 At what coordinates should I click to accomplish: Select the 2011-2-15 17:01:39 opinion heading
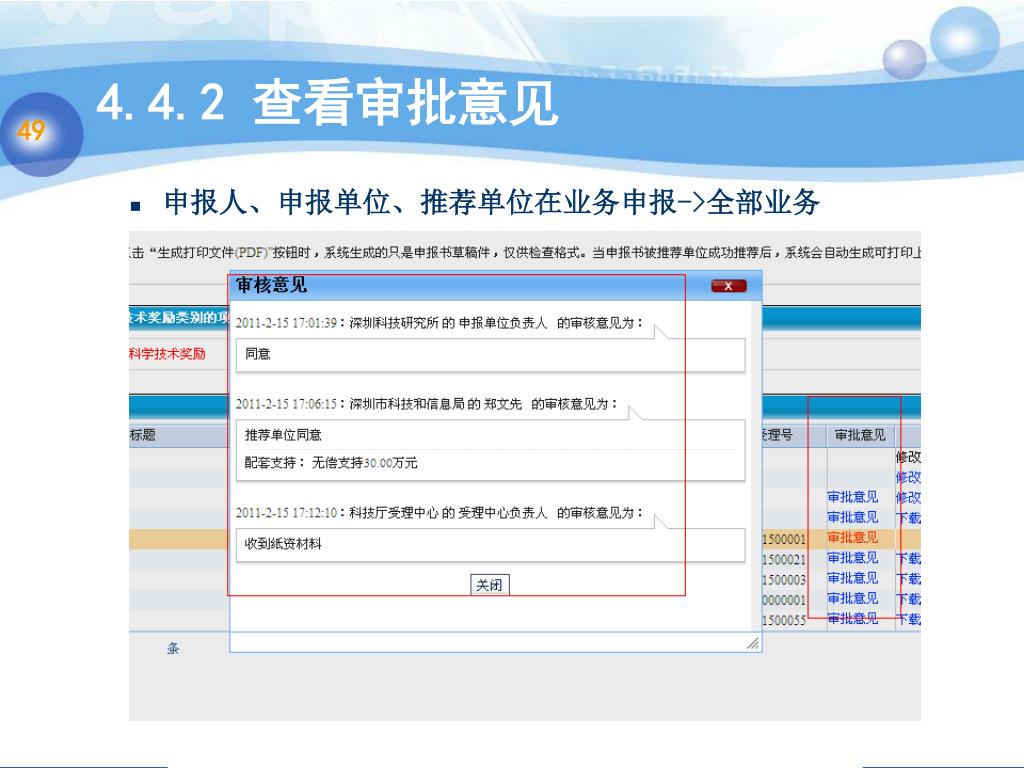click(439, 323)
